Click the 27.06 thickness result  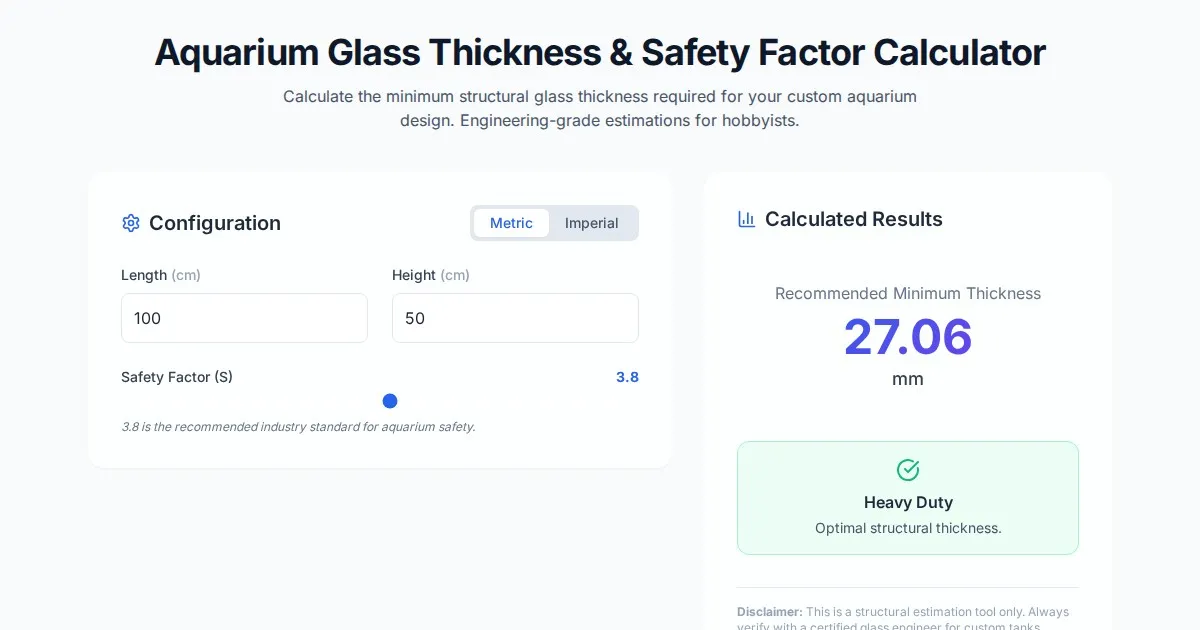coord(908,336)
